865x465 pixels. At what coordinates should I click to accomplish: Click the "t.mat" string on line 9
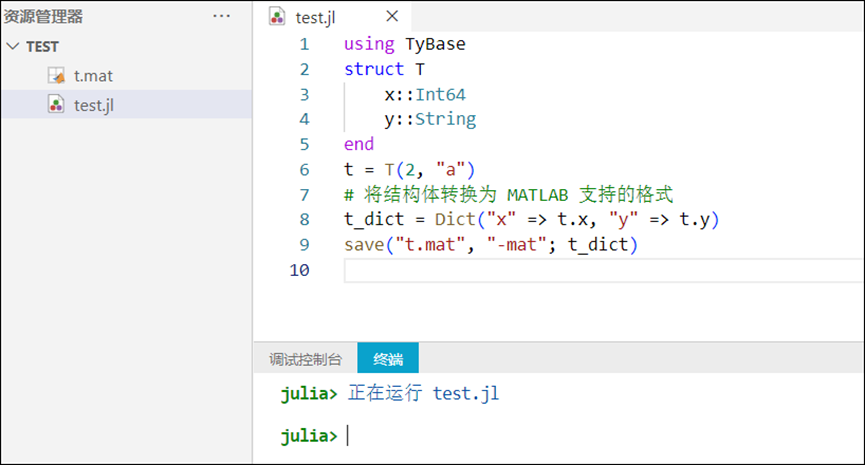click(x=430, y=244)
